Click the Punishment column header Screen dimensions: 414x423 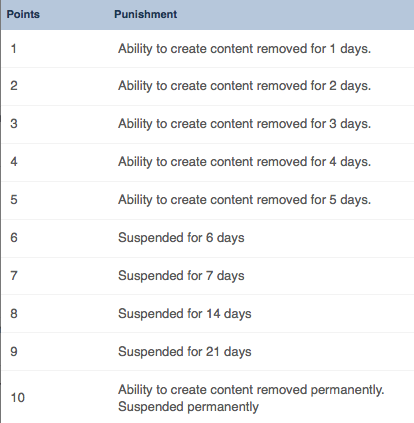tap(145, 14)
